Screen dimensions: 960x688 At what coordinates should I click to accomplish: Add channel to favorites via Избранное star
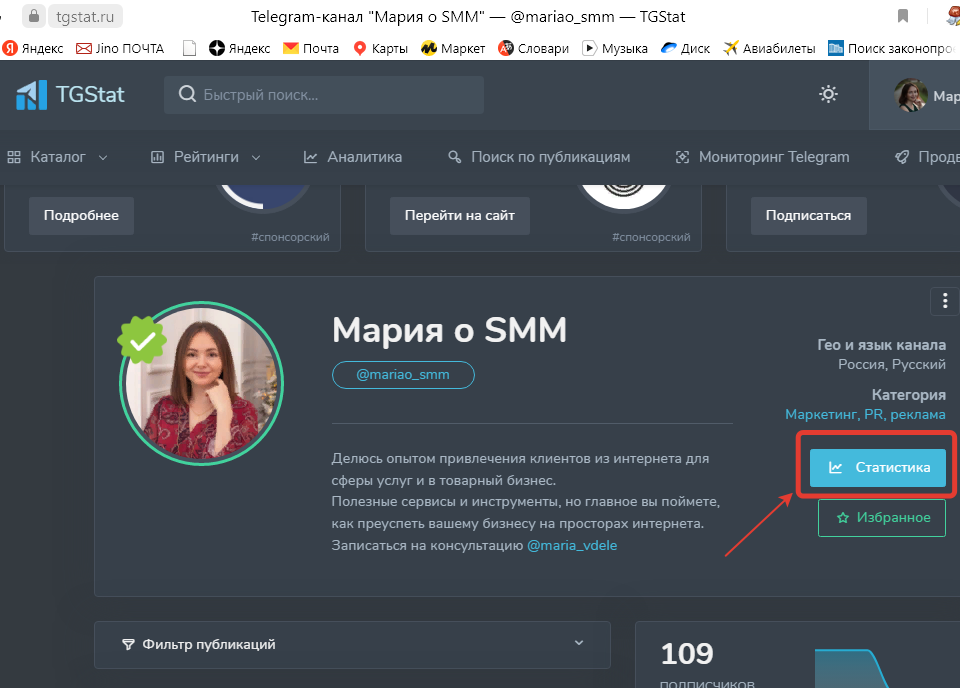tap(881, 518)
